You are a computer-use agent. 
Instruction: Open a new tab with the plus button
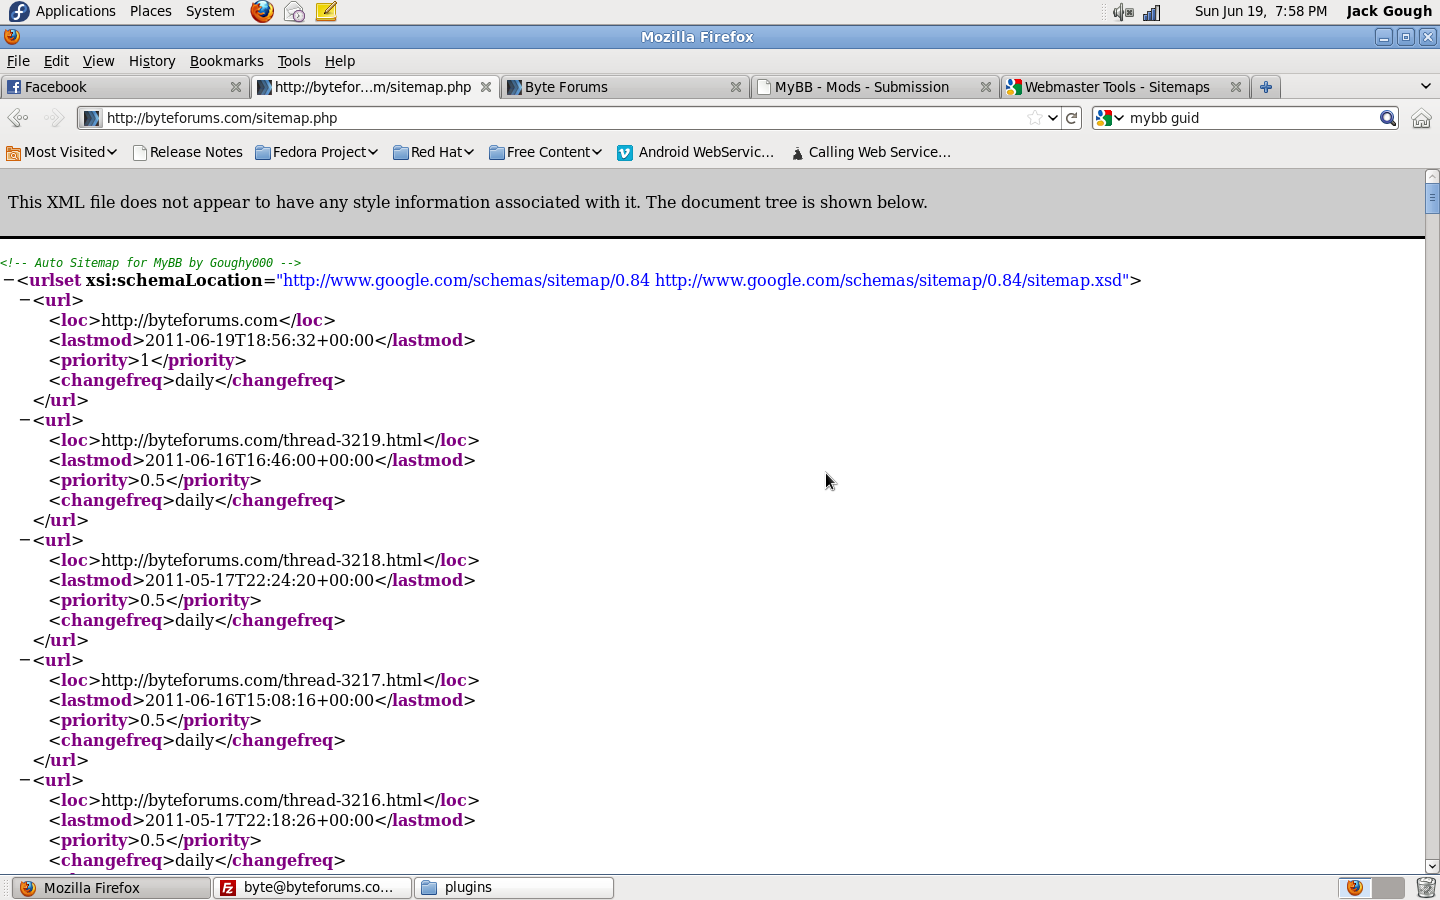[x=1265, y=87]
